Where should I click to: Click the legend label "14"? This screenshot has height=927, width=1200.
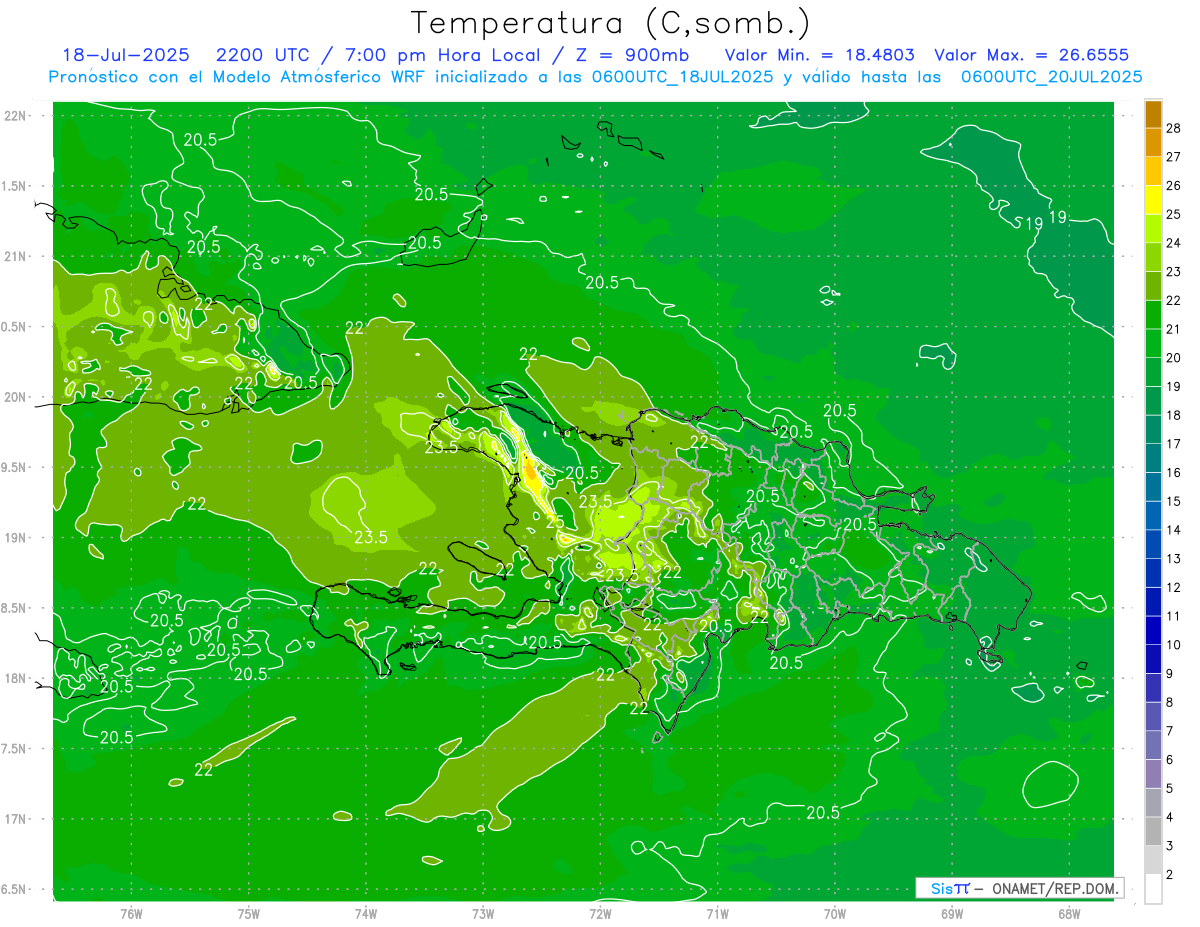click(1173, 530)
